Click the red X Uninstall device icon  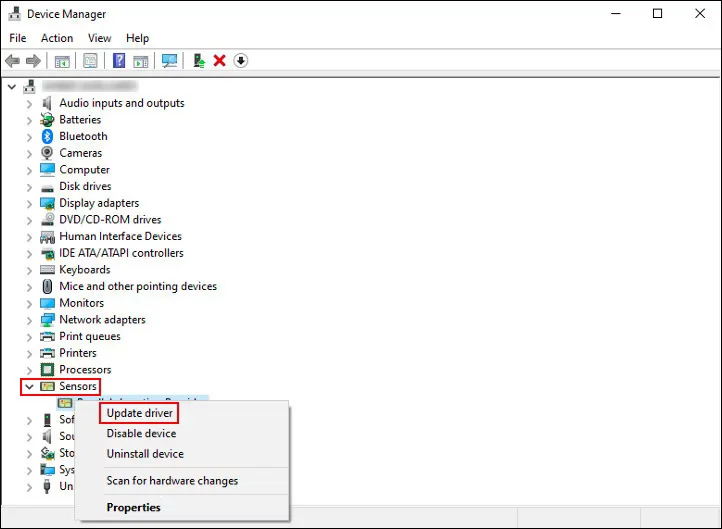pyautogui.click(x=219, y=61)
